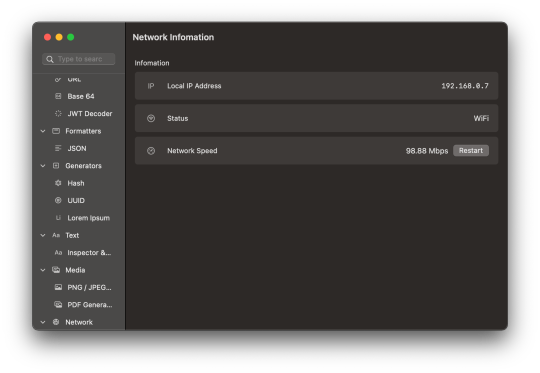This screenshot has height=373, width=540.
Task: Click the Network Speed label
Action: tap(192, 151)
